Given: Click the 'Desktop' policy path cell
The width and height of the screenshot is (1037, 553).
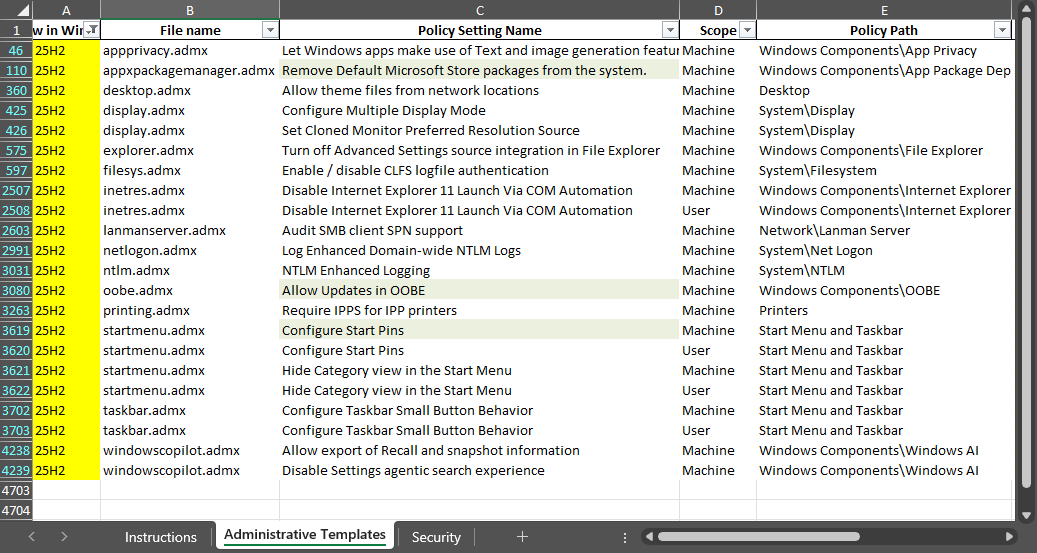Looking at the screenshot, I should [x=884, y=91].
